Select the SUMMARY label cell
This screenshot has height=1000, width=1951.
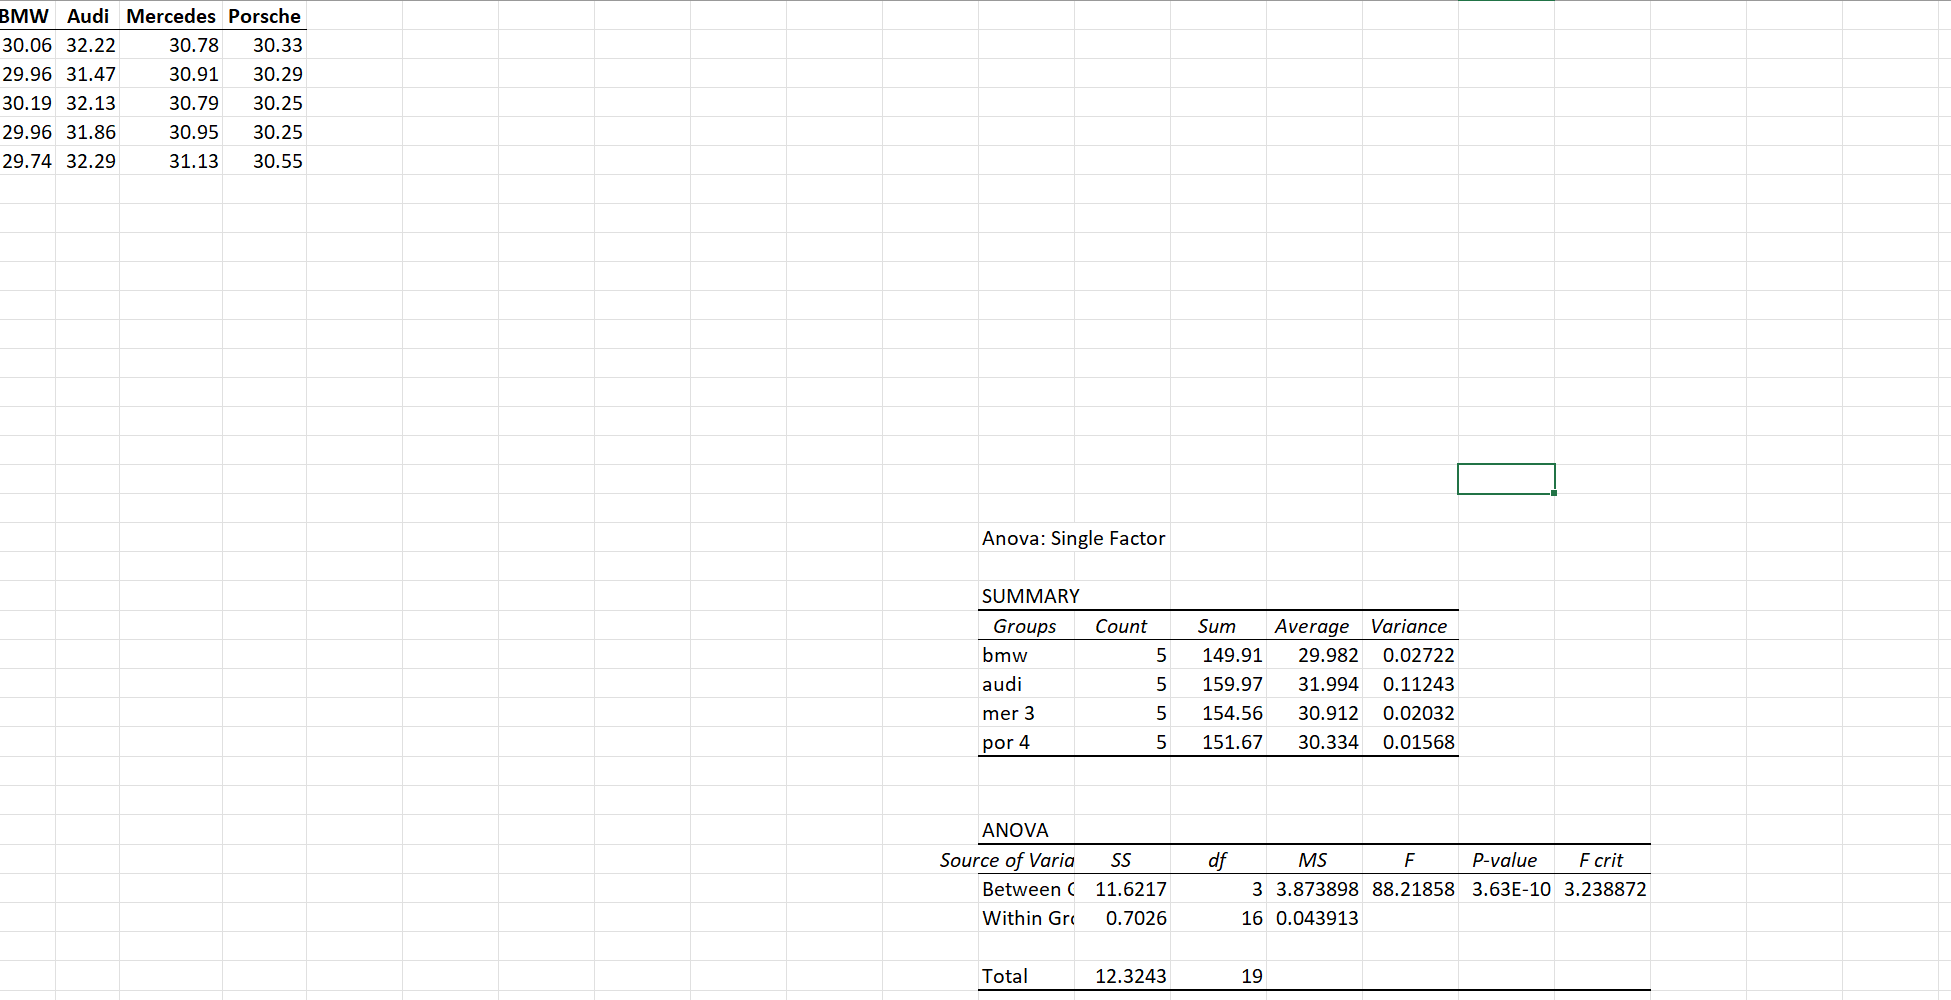1026,596
